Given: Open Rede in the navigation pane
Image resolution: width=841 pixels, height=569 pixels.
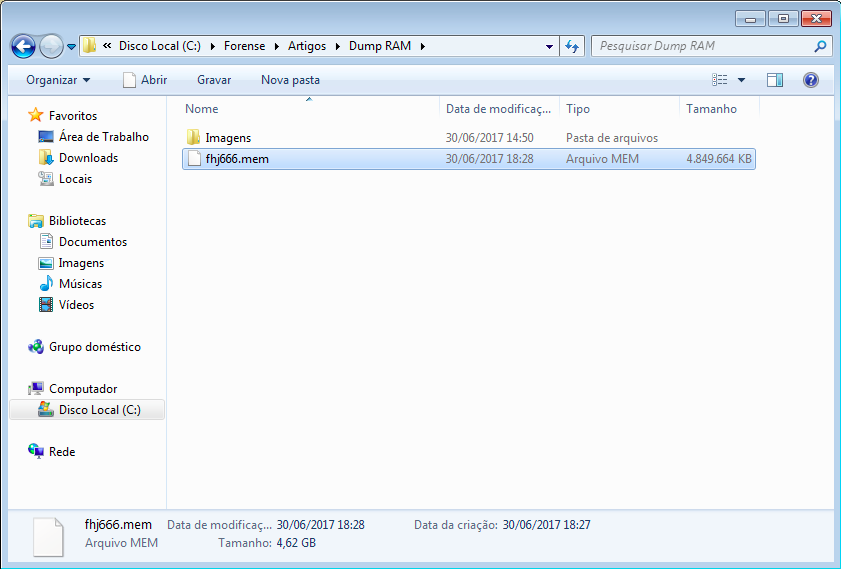Looking at the screenshot, I should click(52, 452).
